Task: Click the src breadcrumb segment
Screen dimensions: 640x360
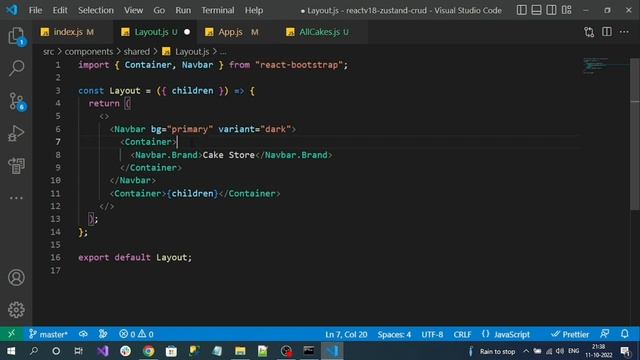Action: [x=49, y=51]
